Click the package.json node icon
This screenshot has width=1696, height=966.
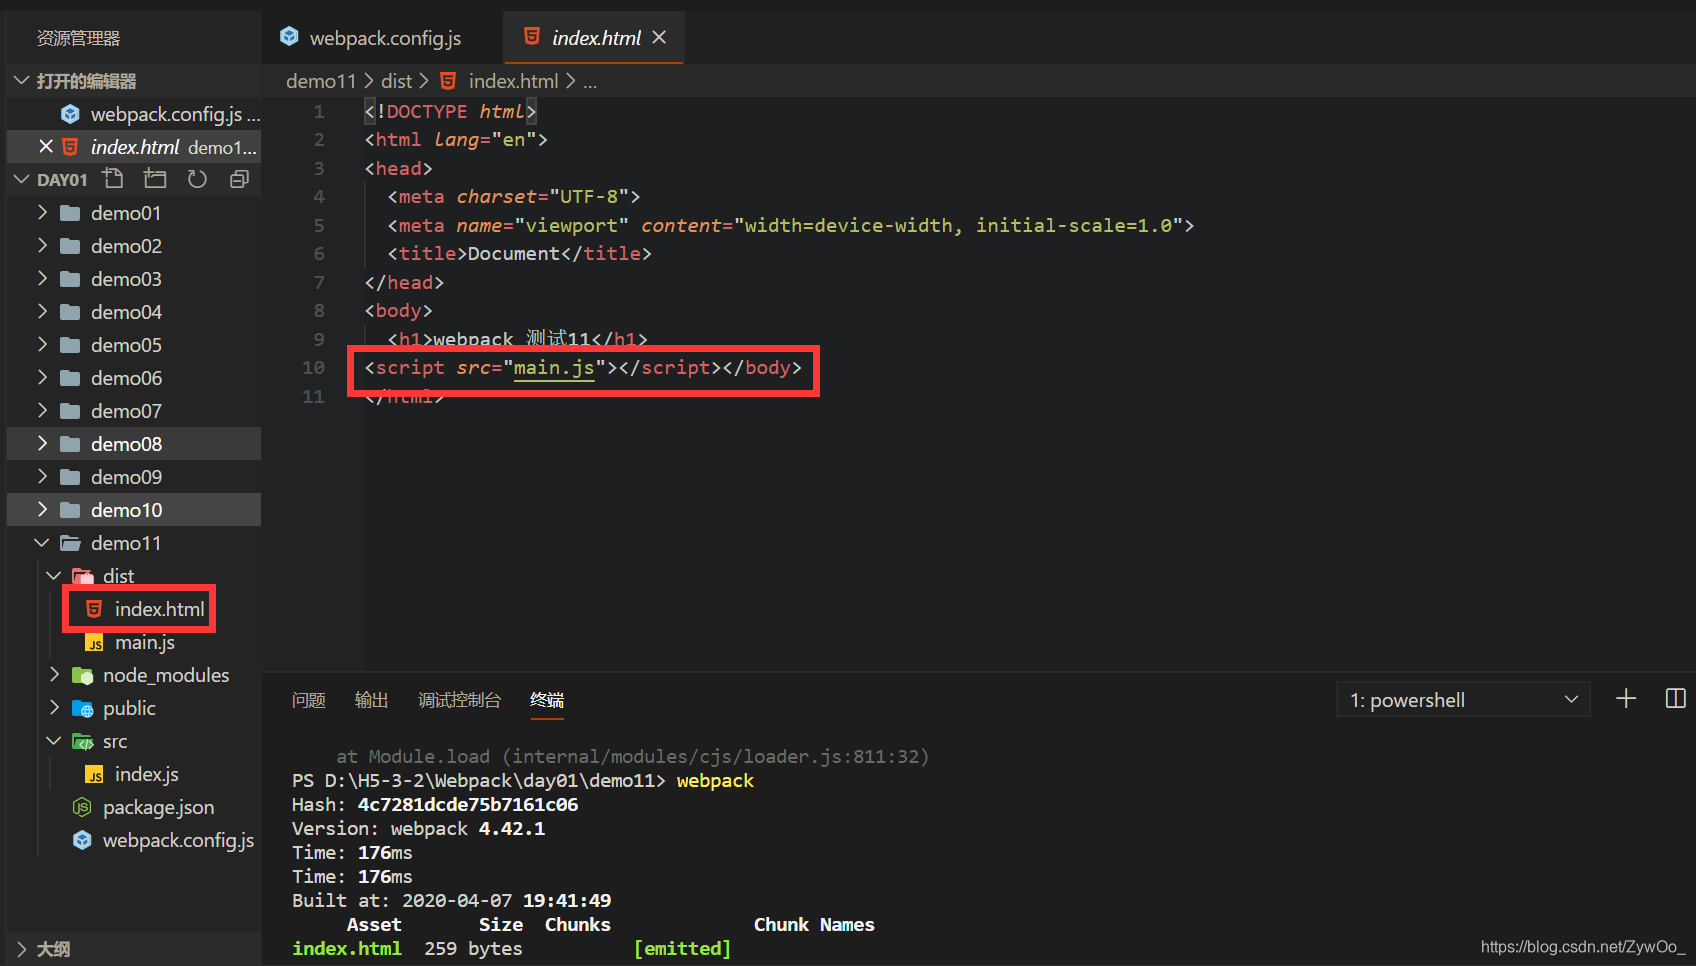tap(82, 807)
